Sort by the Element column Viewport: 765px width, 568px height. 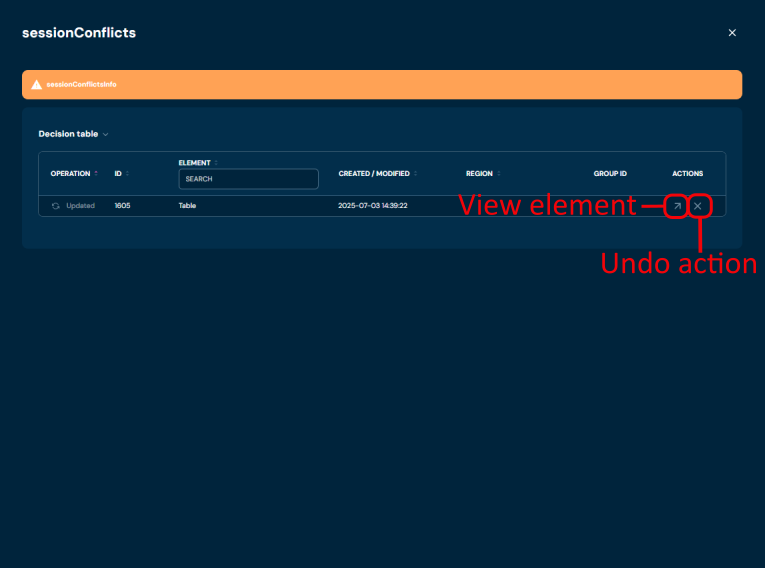point(216,162)
